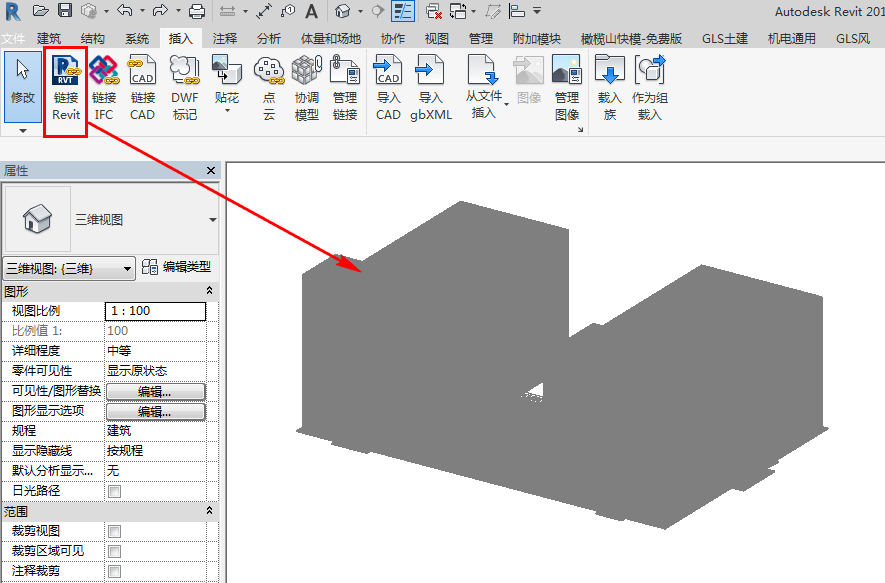Click the 编辑类型 button

pos(177,266)
